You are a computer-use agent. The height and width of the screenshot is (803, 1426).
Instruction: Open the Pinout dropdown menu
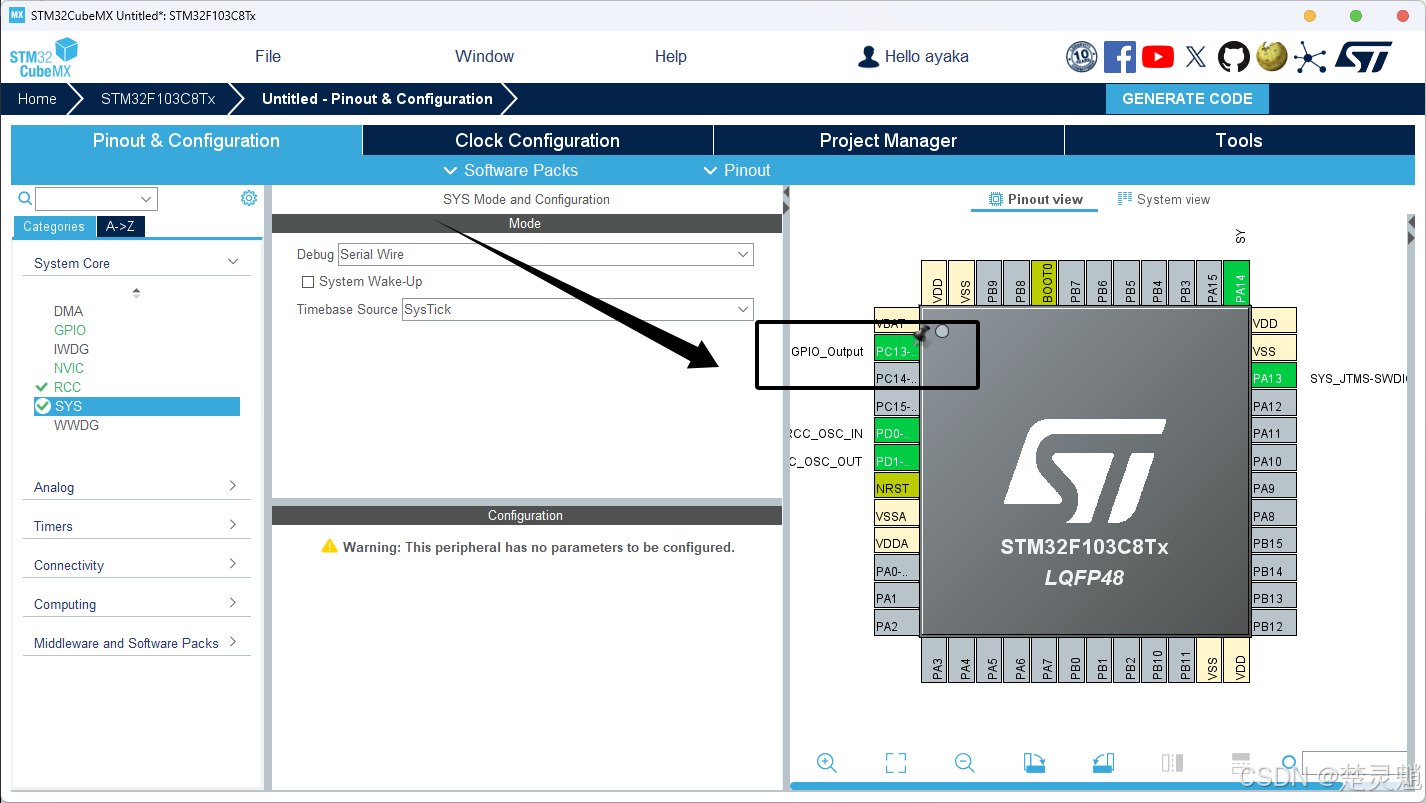coord(738,170)
